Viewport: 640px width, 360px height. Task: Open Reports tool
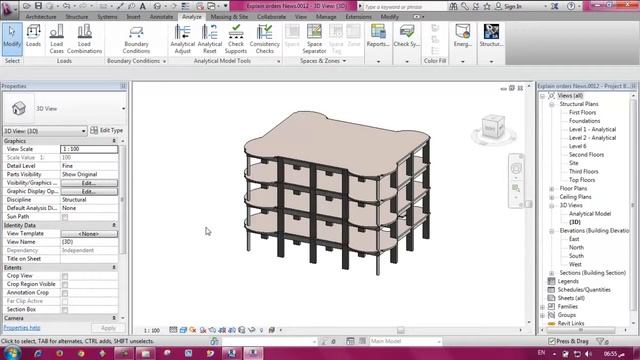pyautogui.click(x=378, y=36)
